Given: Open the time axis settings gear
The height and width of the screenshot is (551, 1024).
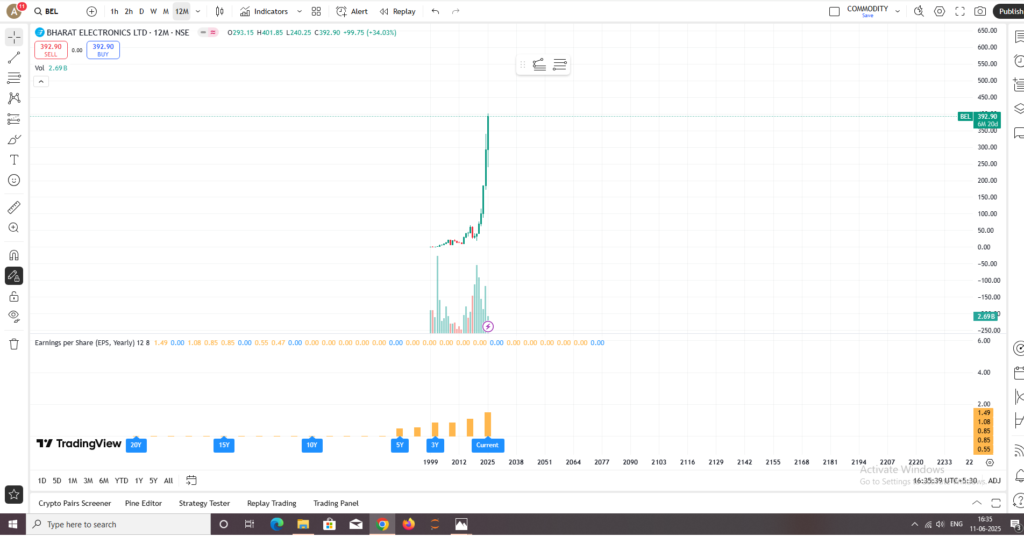Looking at the screenshot, I should [989, 462].
